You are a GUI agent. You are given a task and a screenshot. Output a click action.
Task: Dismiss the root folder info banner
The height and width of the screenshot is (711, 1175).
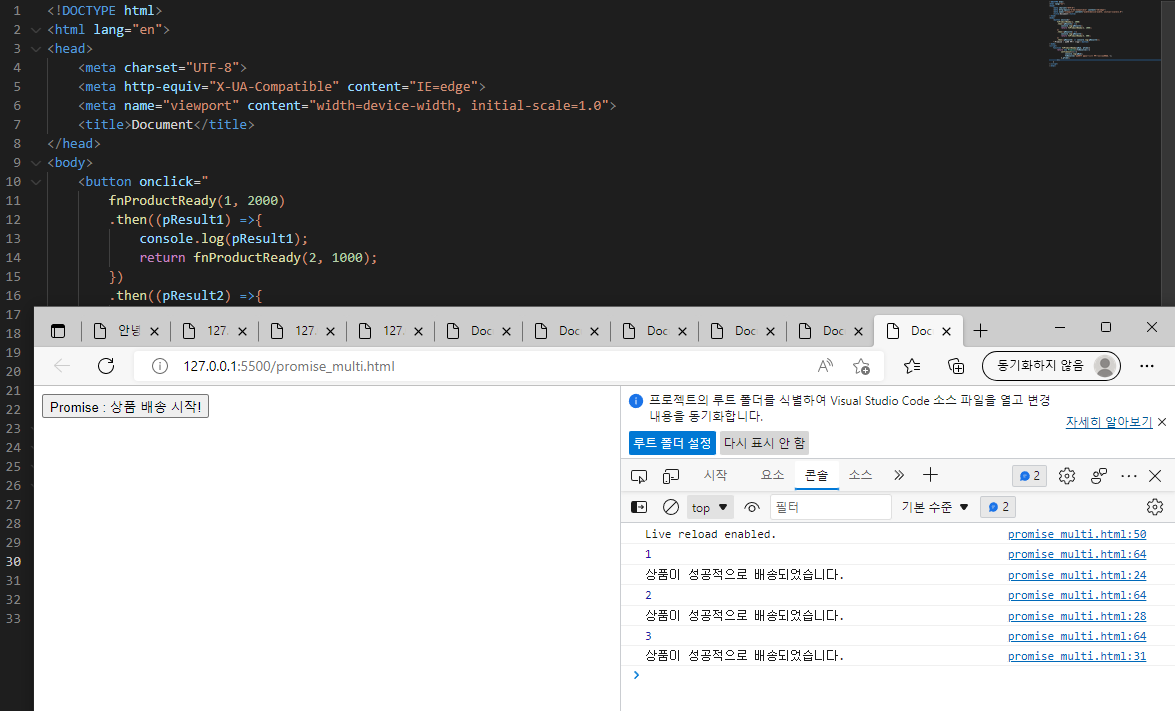[x=1162, y=422]
